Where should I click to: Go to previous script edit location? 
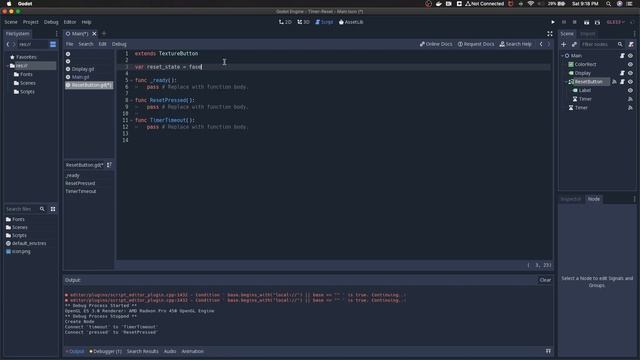[541, 44]
